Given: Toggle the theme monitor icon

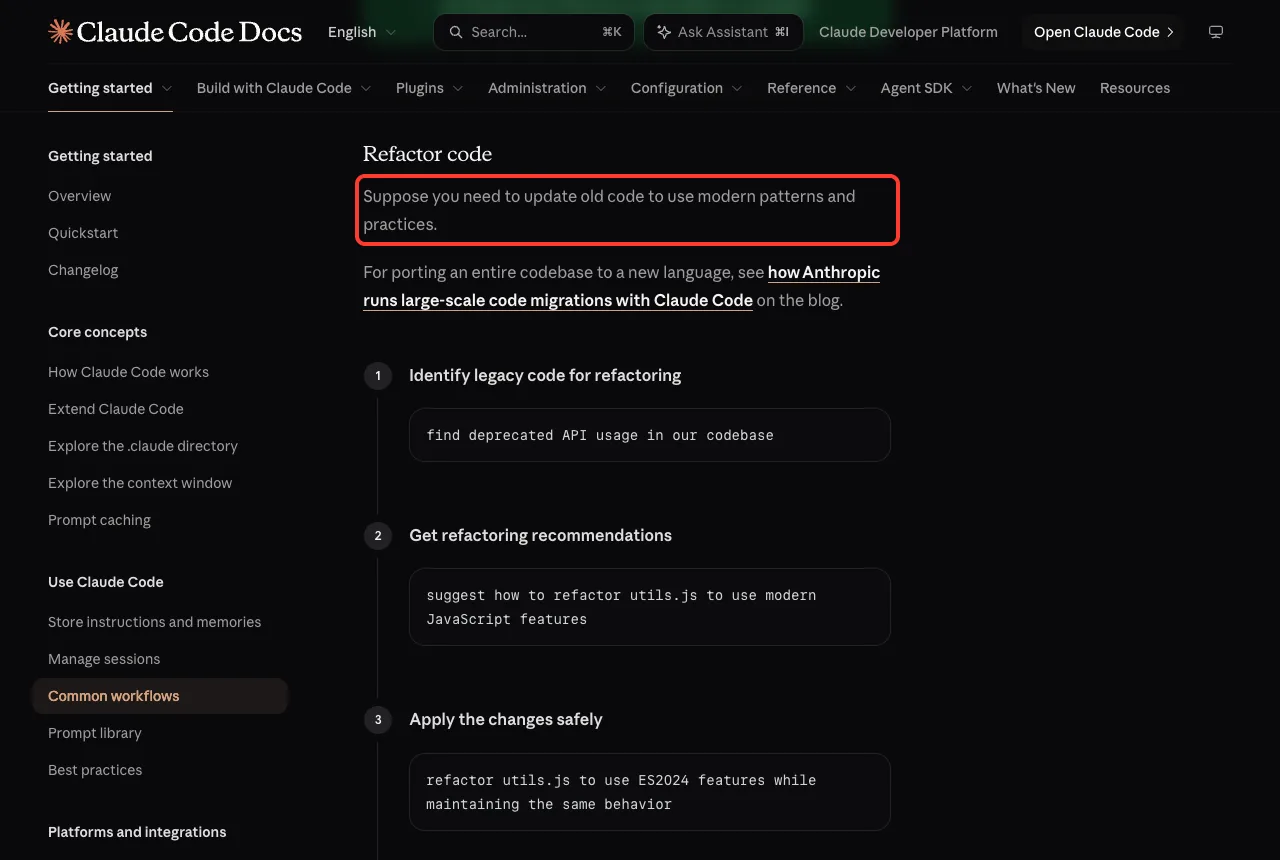Looking at the screenshot, I should pyautogui.click(x=1216, y=32).
